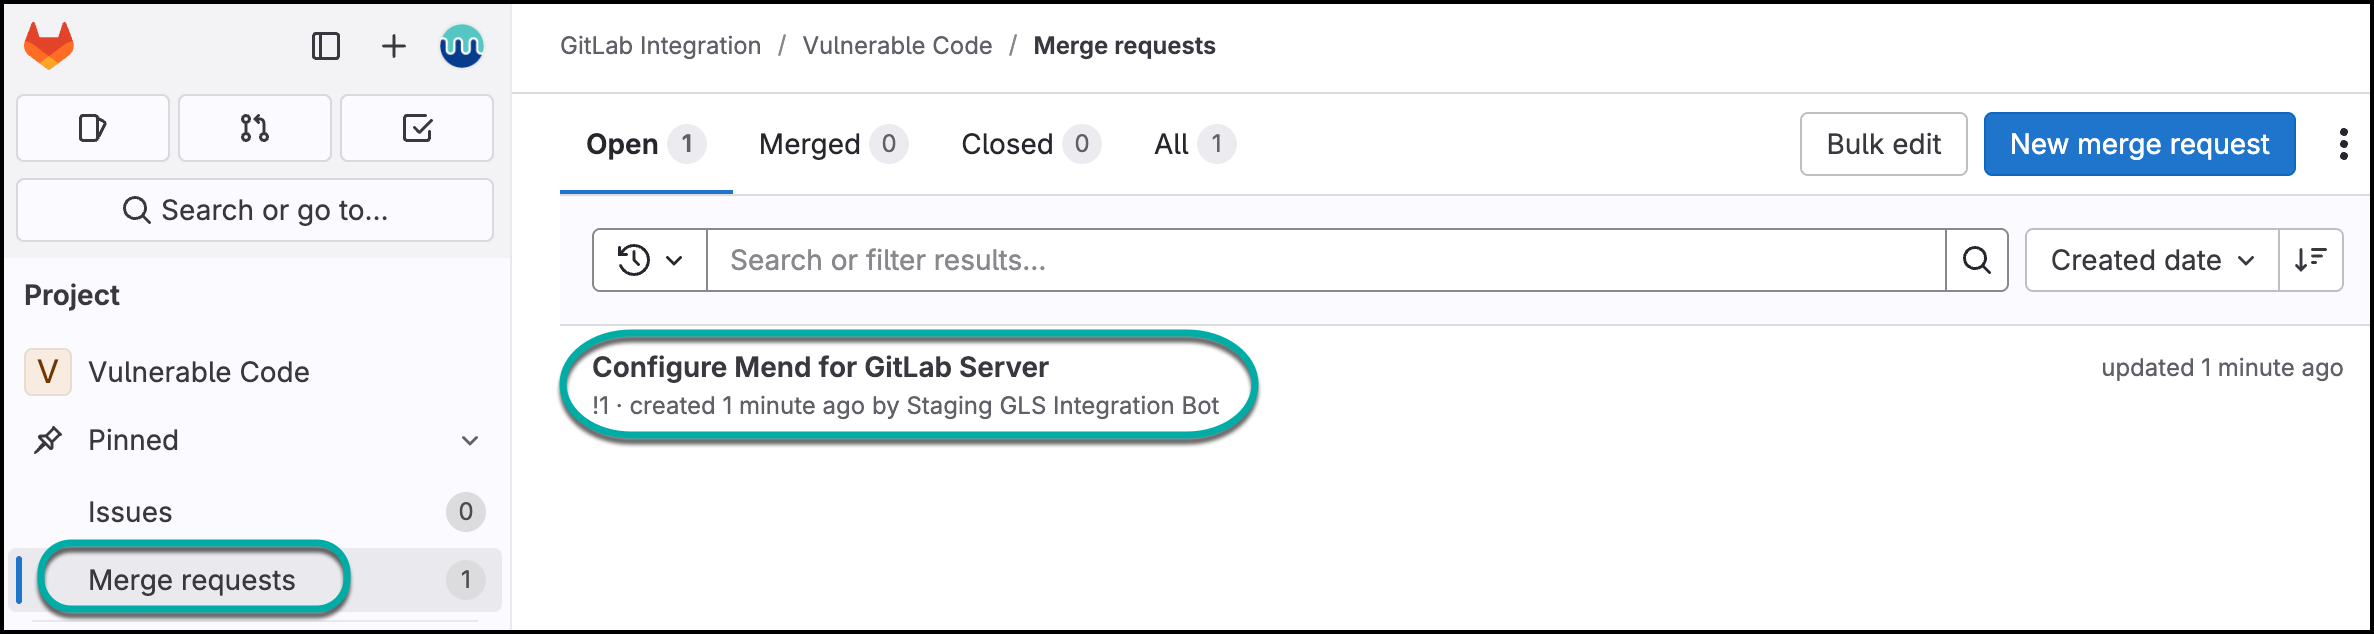Click the Bulk edit button
Screen dimensions: 2374x634
click(x=1883, y=144)
